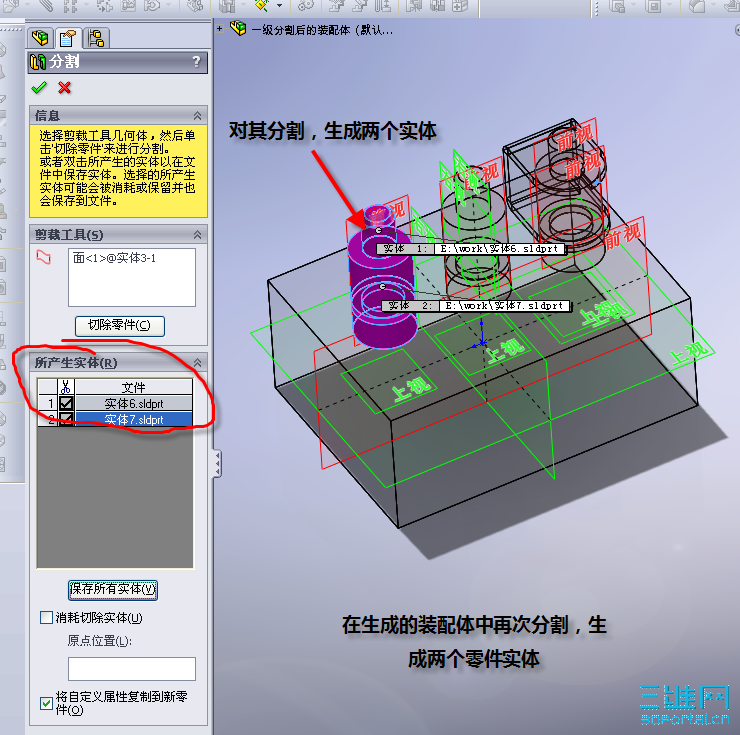
Task: Uncheck 将自定义属性复制到新零件 checkbox
Action: [x=46, y=703]
